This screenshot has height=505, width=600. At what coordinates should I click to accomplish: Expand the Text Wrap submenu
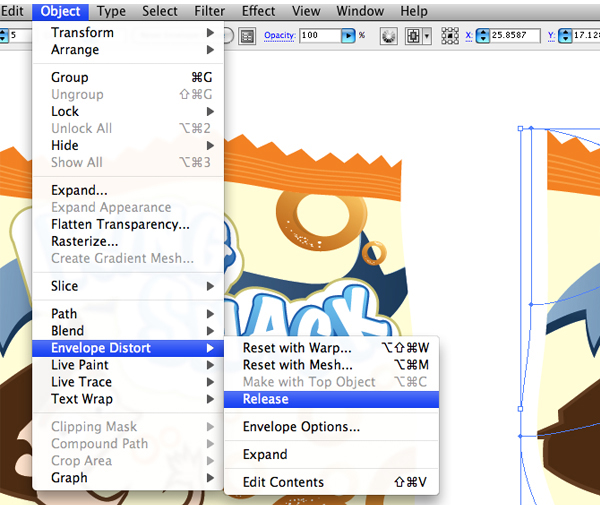[x=82, y=399]
